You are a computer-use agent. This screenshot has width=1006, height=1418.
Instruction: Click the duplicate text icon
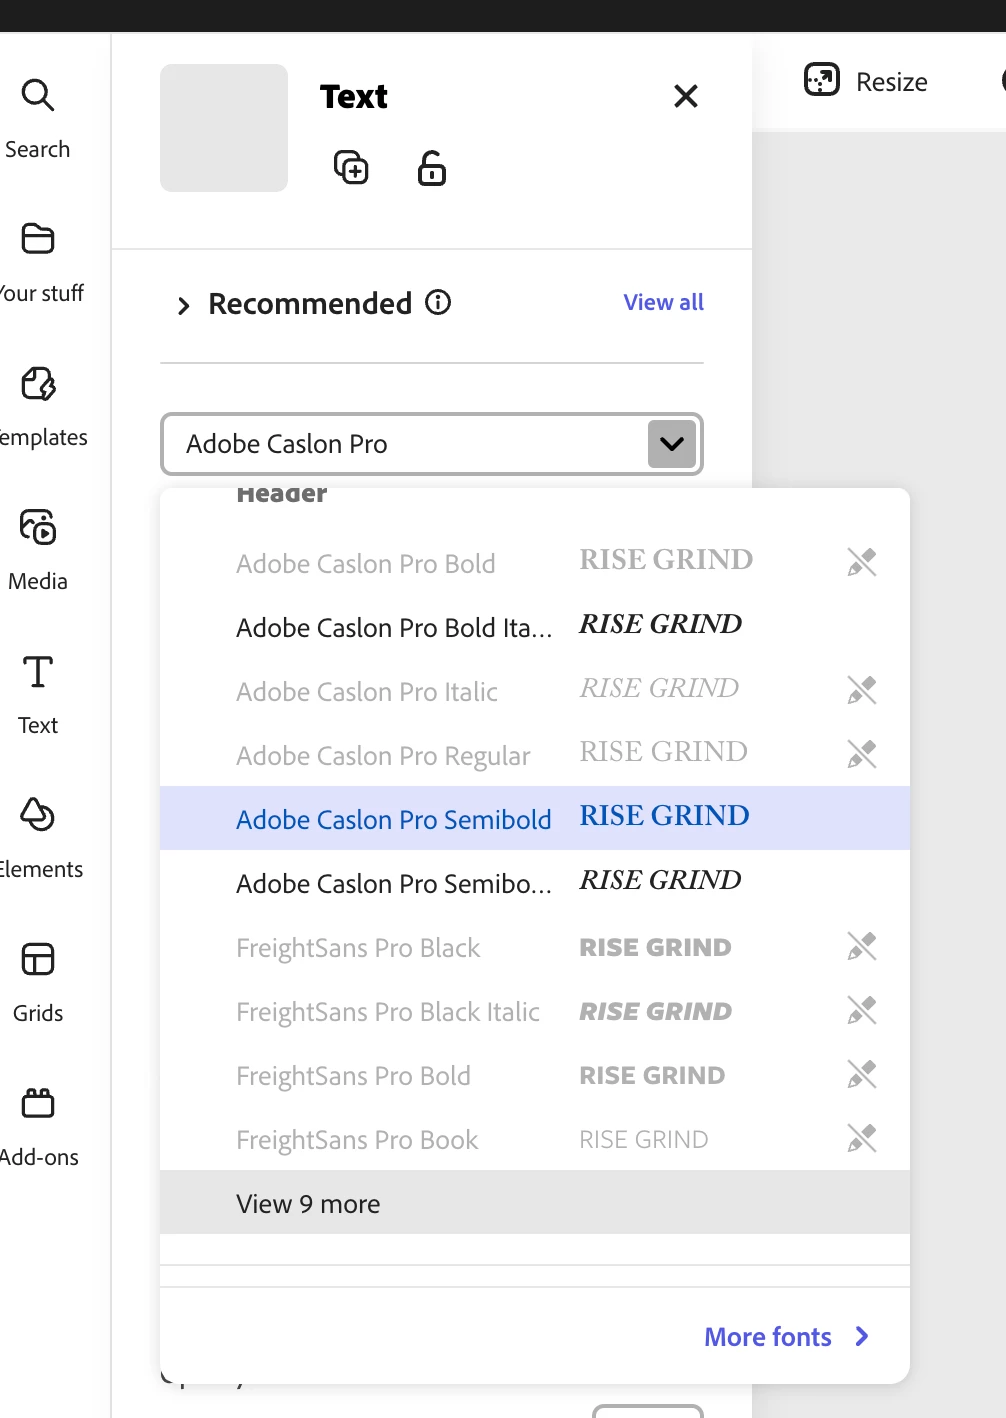(351, 167)
